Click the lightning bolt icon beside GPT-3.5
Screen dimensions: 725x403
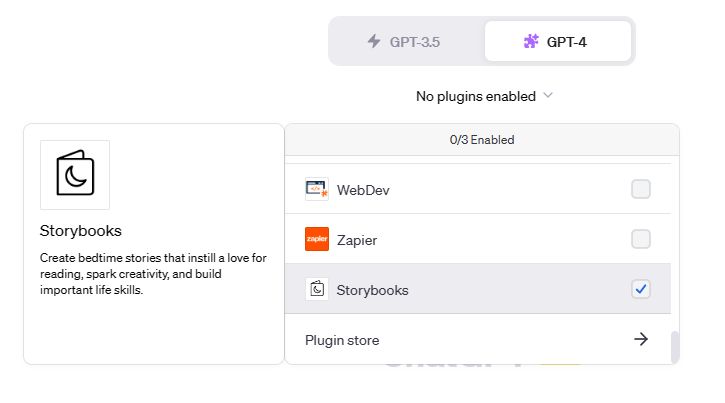(374, 41)
